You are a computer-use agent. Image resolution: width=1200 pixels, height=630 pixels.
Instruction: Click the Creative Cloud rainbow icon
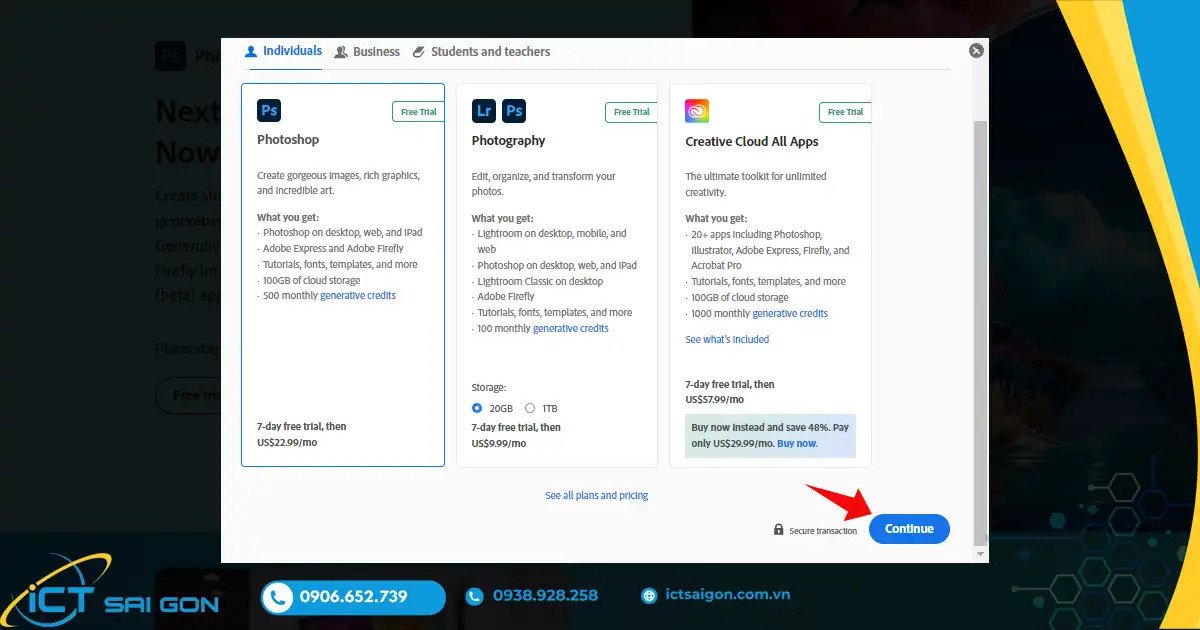click(x=697, y=111)
